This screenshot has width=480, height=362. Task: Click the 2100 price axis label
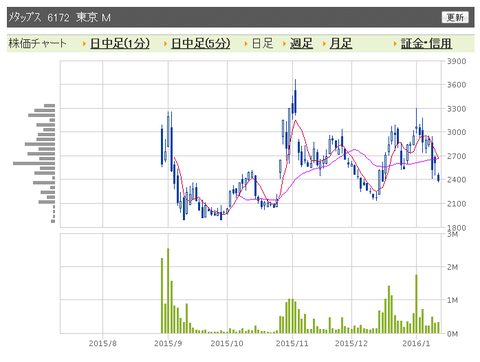(x=456, y=204)
